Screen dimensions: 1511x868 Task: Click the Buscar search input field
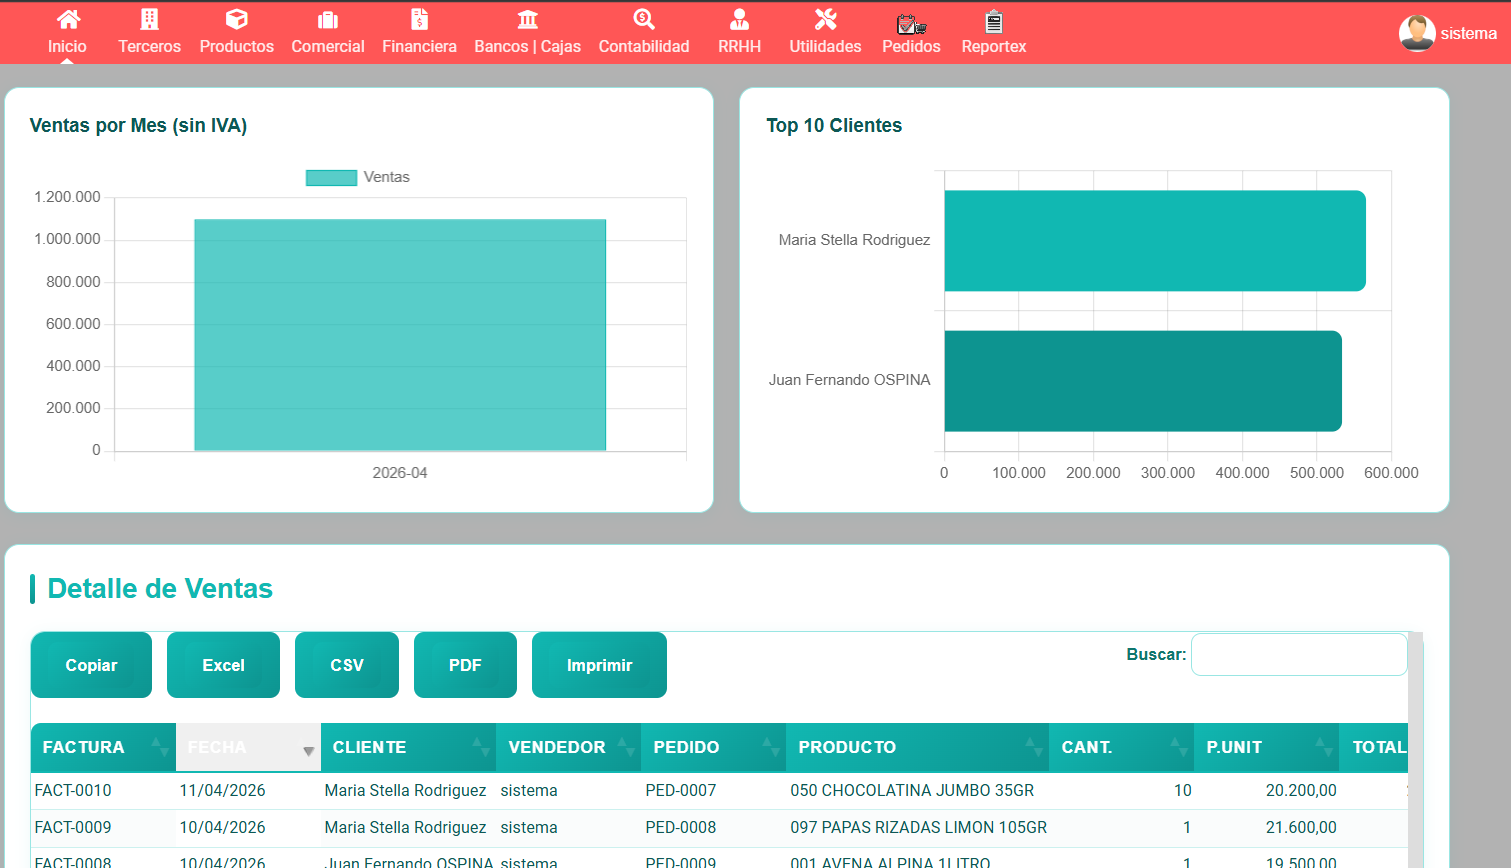pyautogui.click(x=1298, y=655)
